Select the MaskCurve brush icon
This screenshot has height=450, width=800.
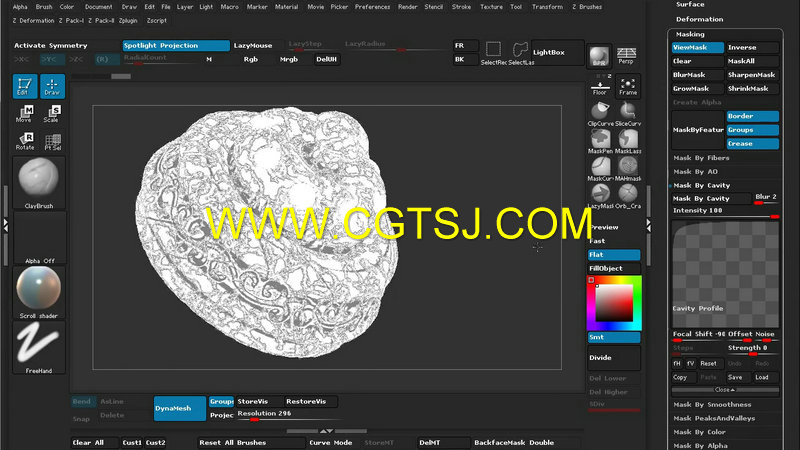click(x=601, y=169)
